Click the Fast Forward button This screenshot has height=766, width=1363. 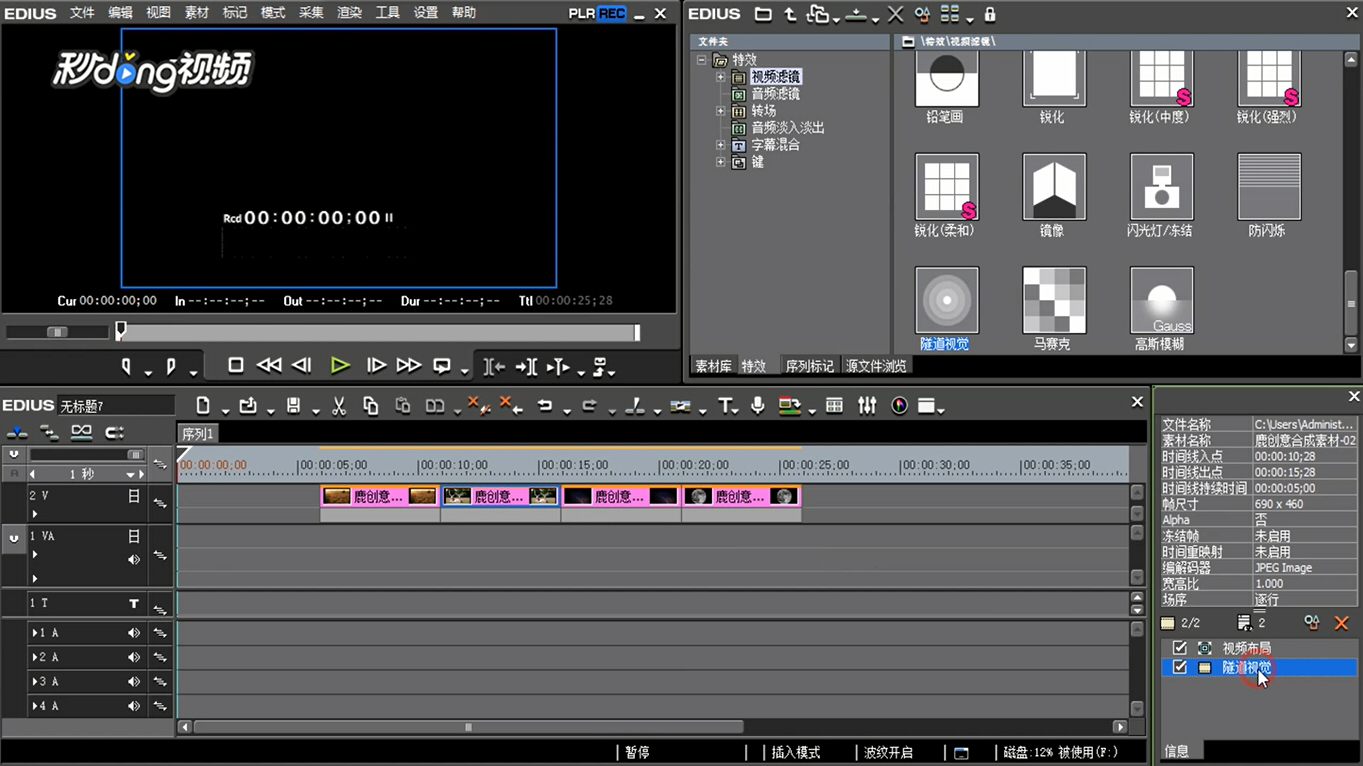408,366
